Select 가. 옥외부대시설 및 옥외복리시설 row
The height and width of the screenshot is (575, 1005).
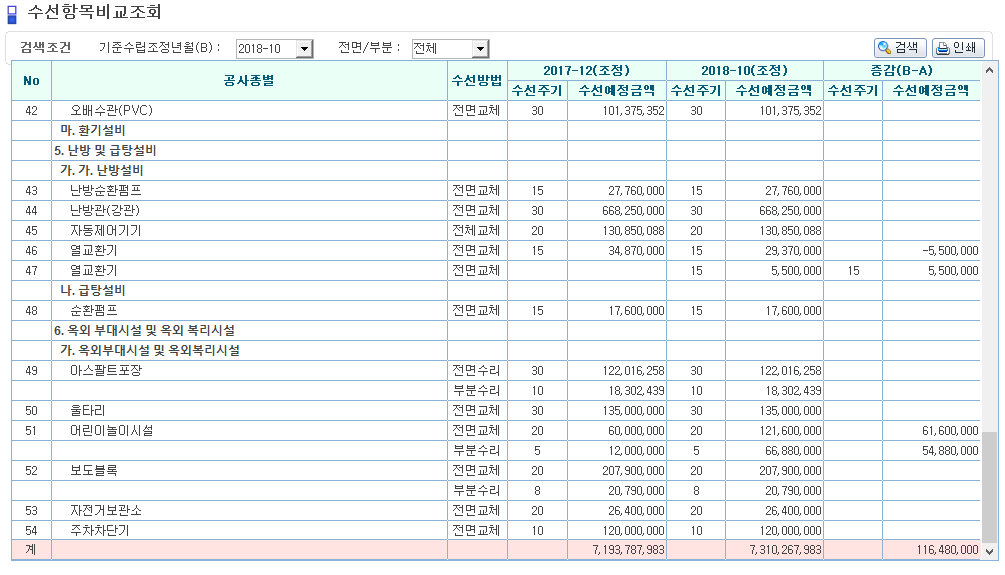click(496, 351)
